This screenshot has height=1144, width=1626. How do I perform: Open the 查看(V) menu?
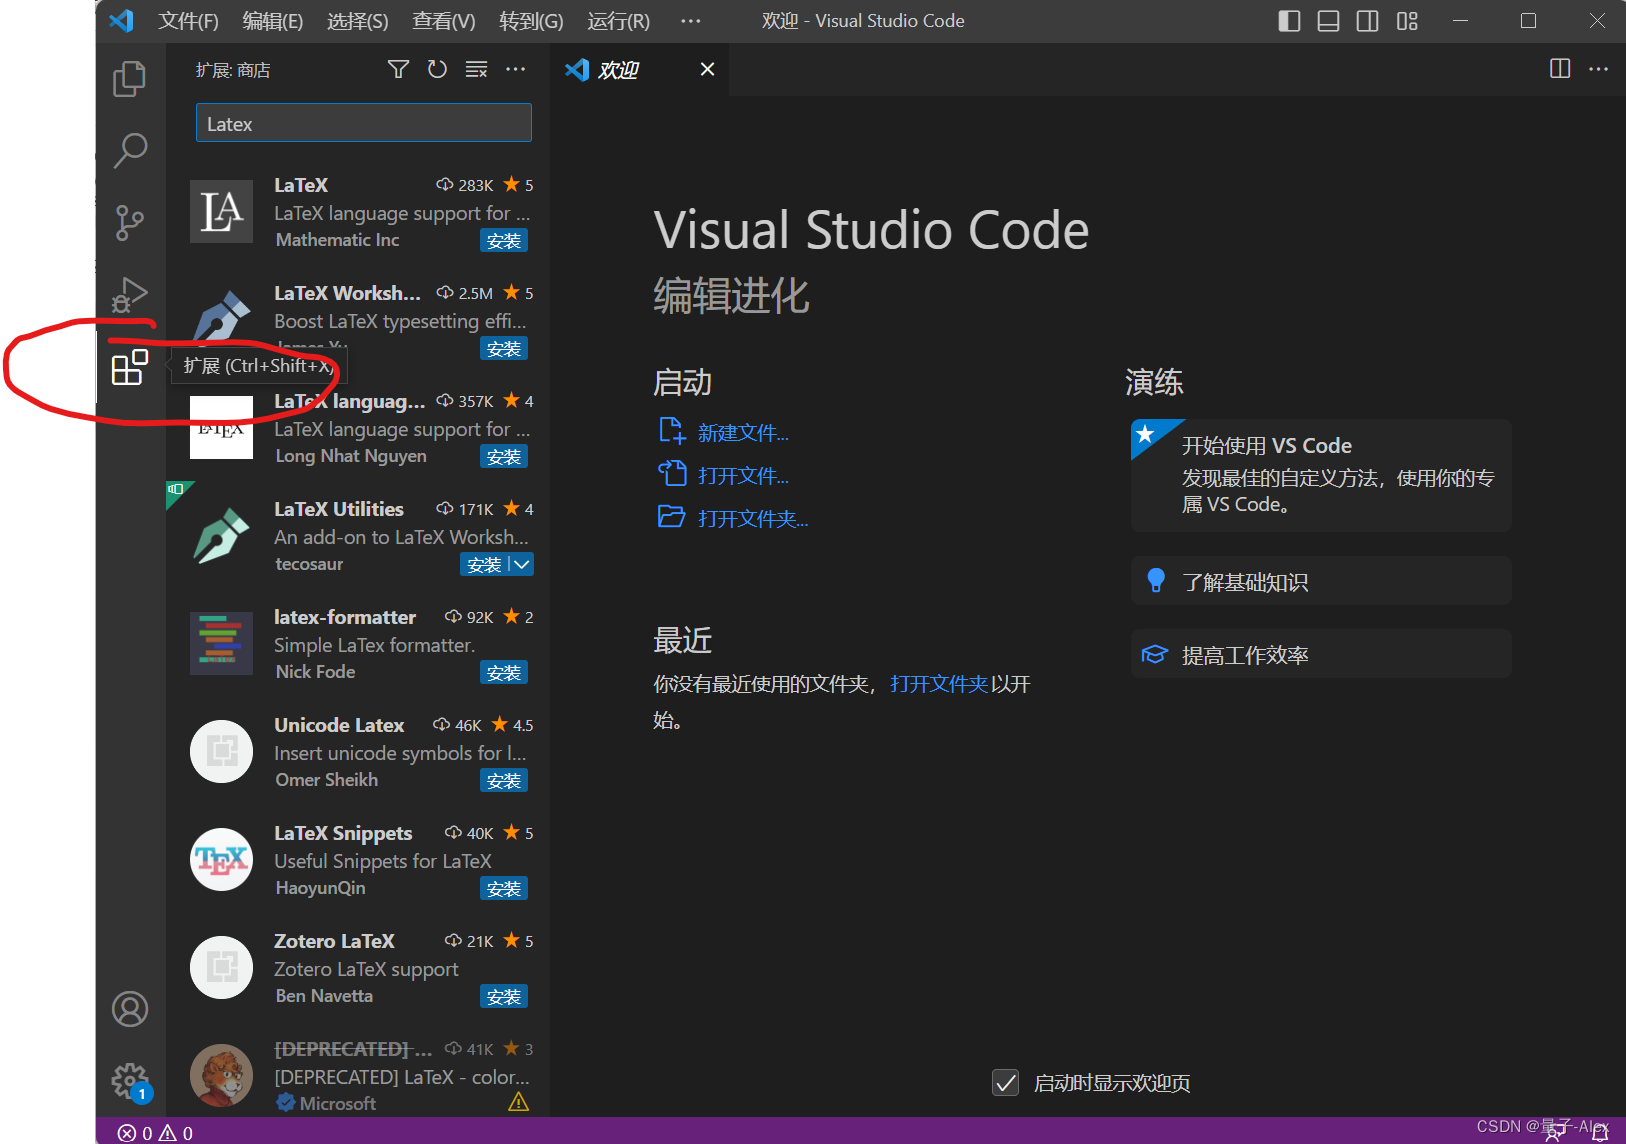coord(443,21)
